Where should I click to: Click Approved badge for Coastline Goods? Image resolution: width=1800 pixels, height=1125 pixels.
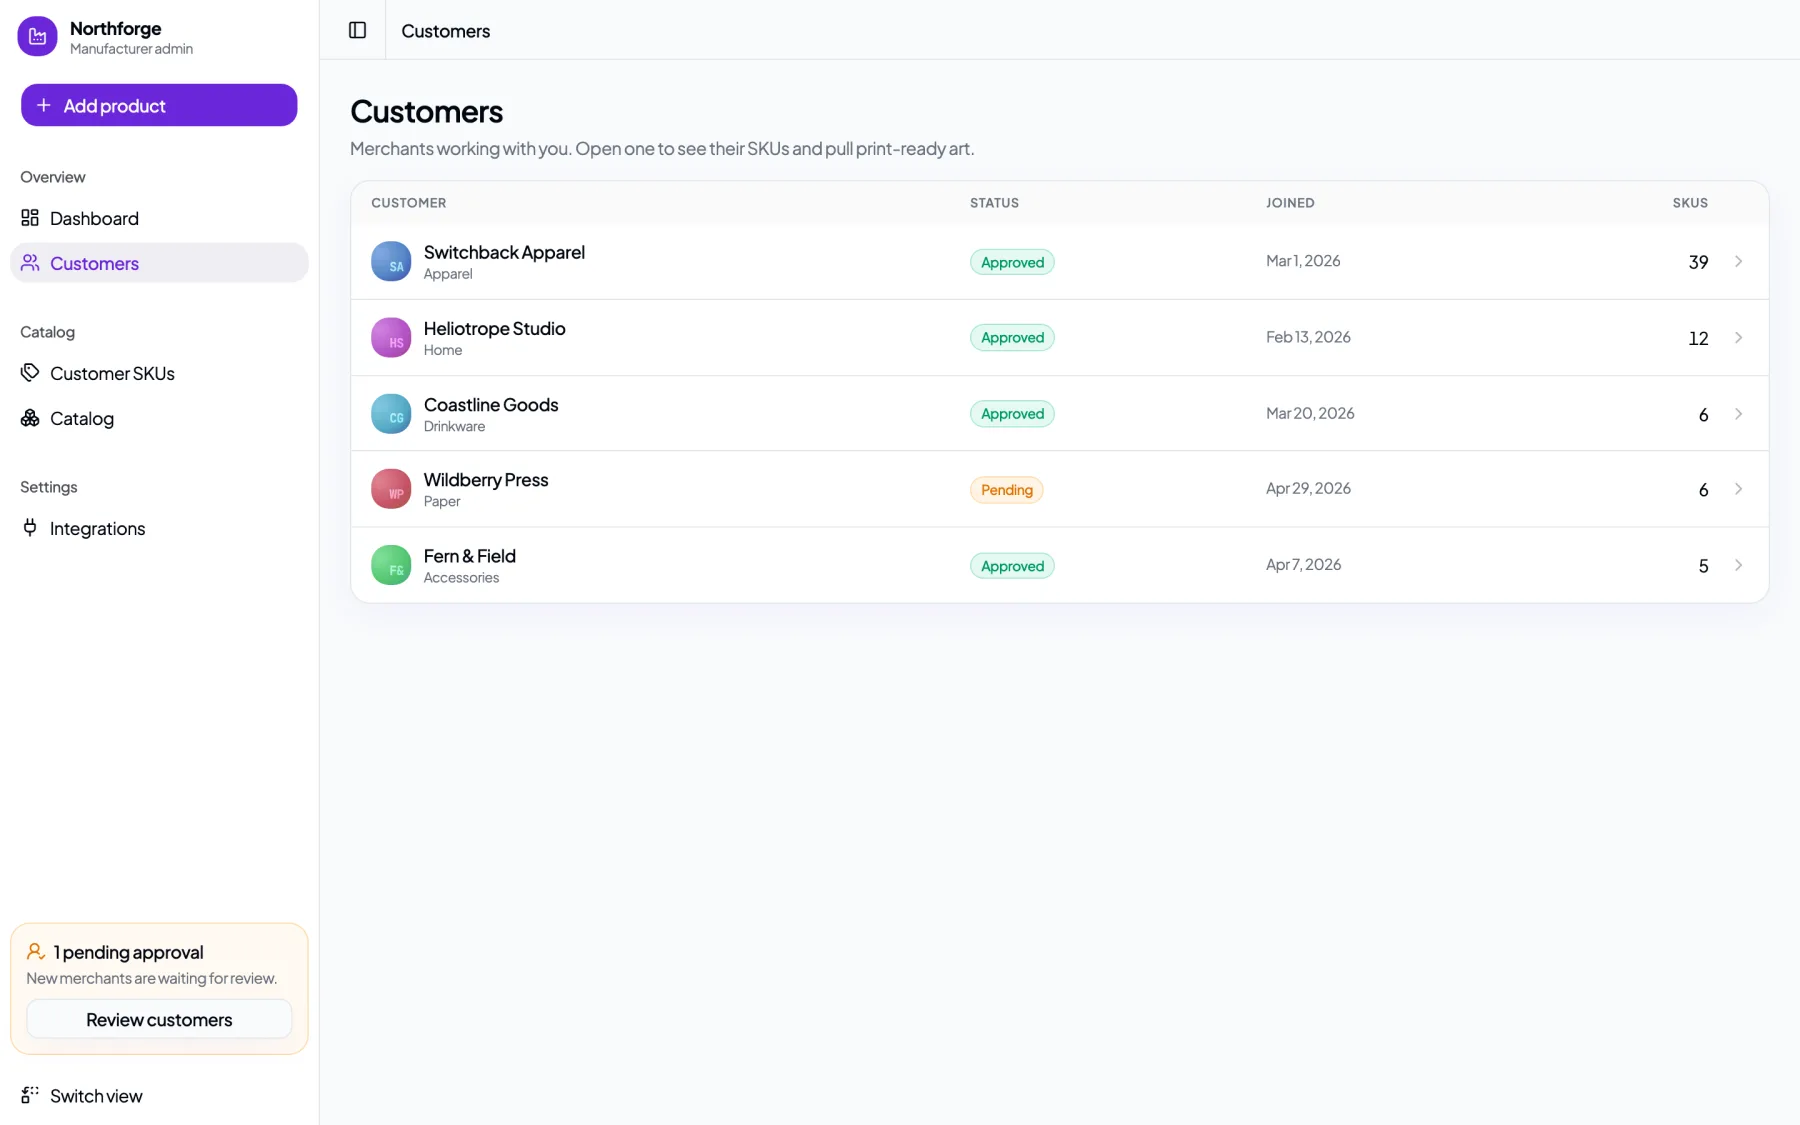[x=1012, y=414]
